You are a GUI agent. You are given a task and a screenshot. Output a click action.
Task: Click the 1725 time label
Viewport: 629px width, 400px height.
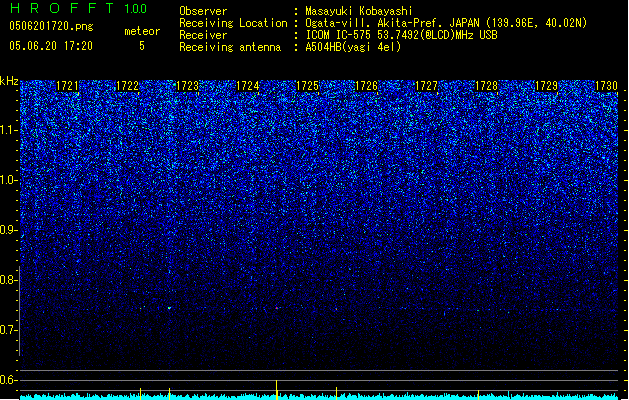pyautogui.click(x=307, y=86)
